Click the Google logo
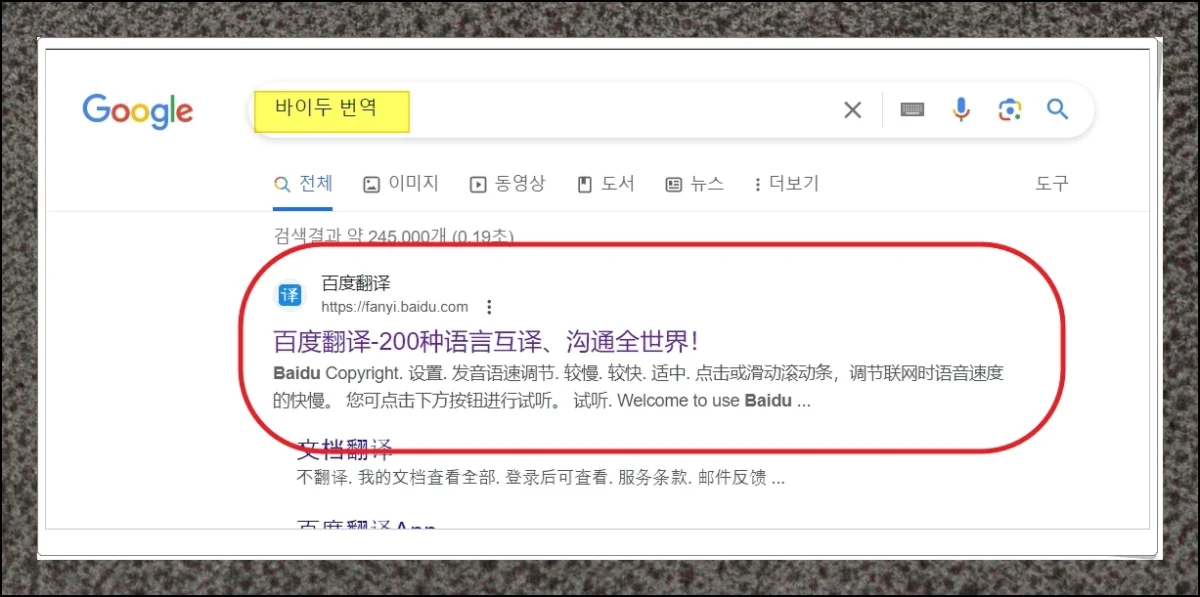Viewport: 1200px width, 597px height. pyautogui.click(x=137, y=110)
